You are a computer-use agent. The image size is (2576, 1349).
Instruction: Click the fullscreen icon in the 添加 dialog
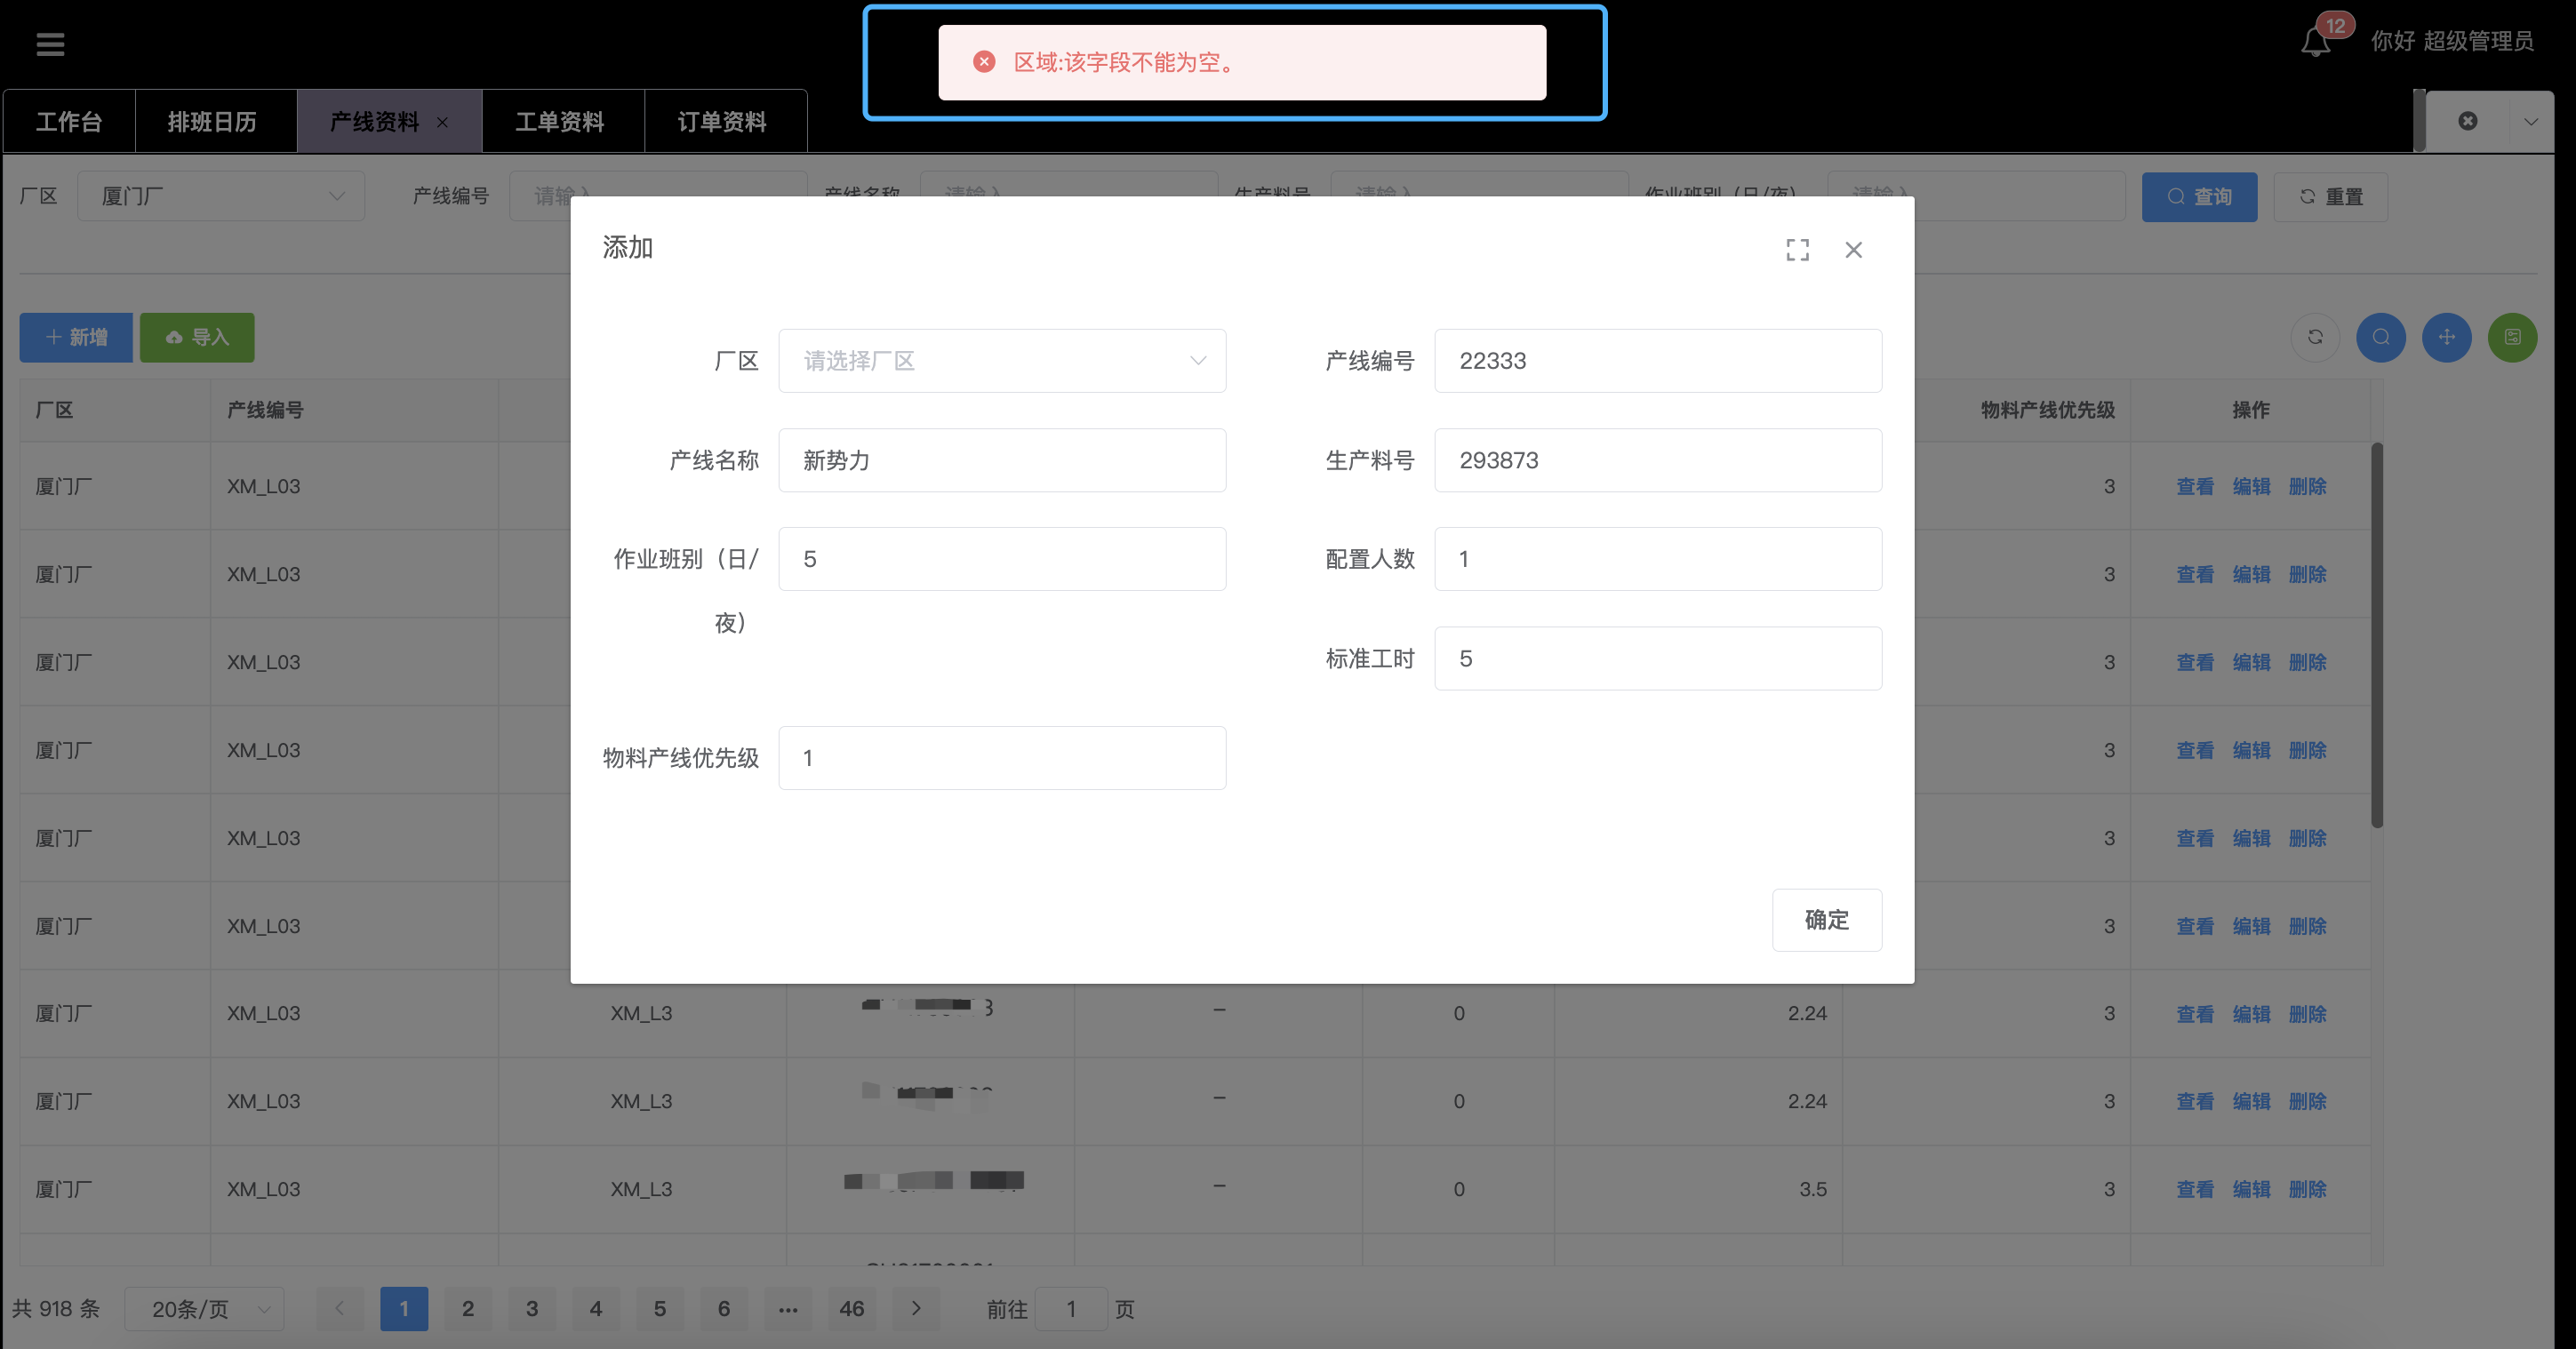click(1797, 250)
